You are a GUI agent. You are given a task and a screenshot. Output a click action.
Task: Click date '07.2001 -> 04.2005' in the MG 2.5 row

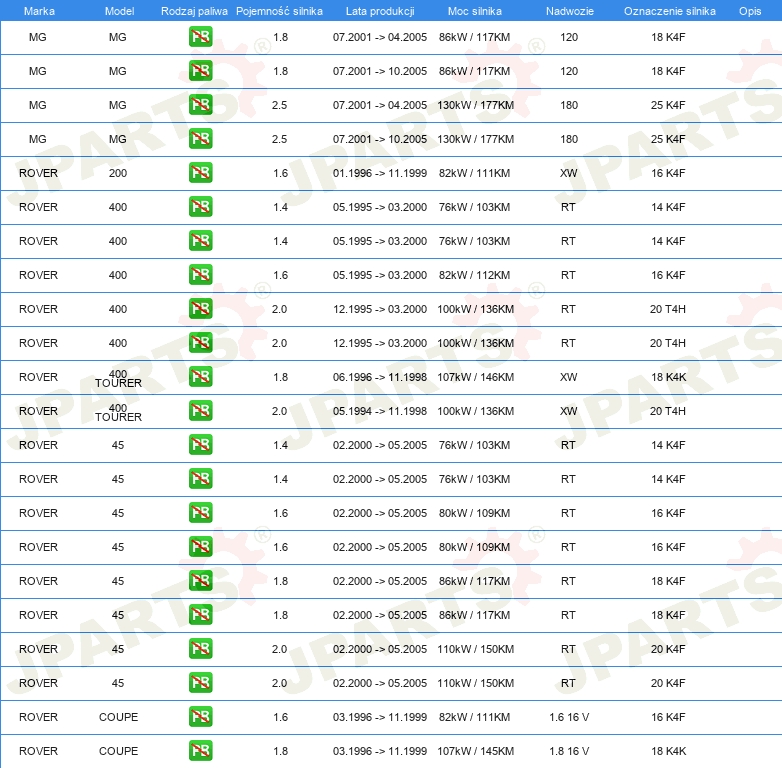(380, 105)
